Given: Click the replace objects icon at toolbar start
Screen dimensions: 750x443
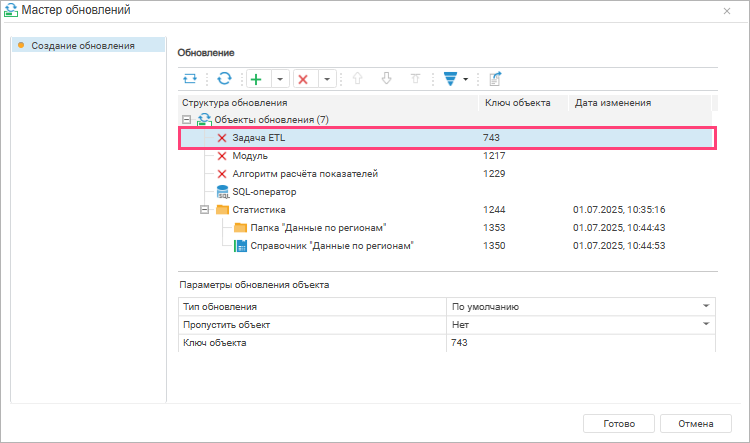Looking at the screenshot, I should (190, 78).
